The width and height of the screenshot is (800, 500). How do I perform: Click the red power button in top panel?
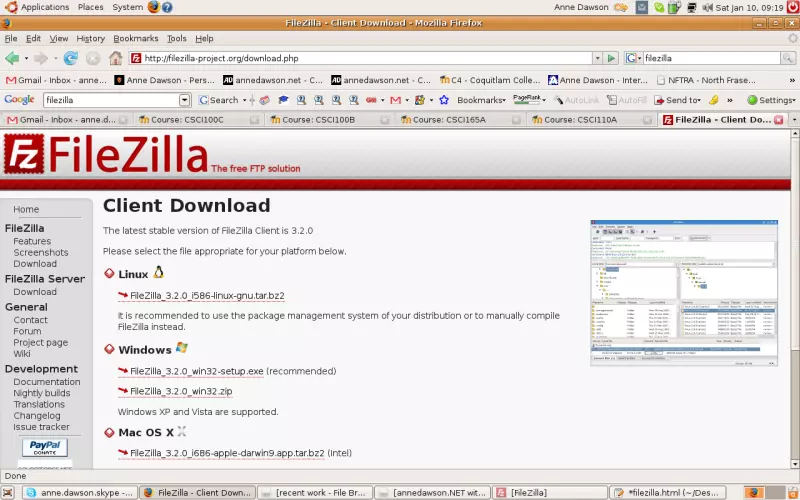pos(793,7)
